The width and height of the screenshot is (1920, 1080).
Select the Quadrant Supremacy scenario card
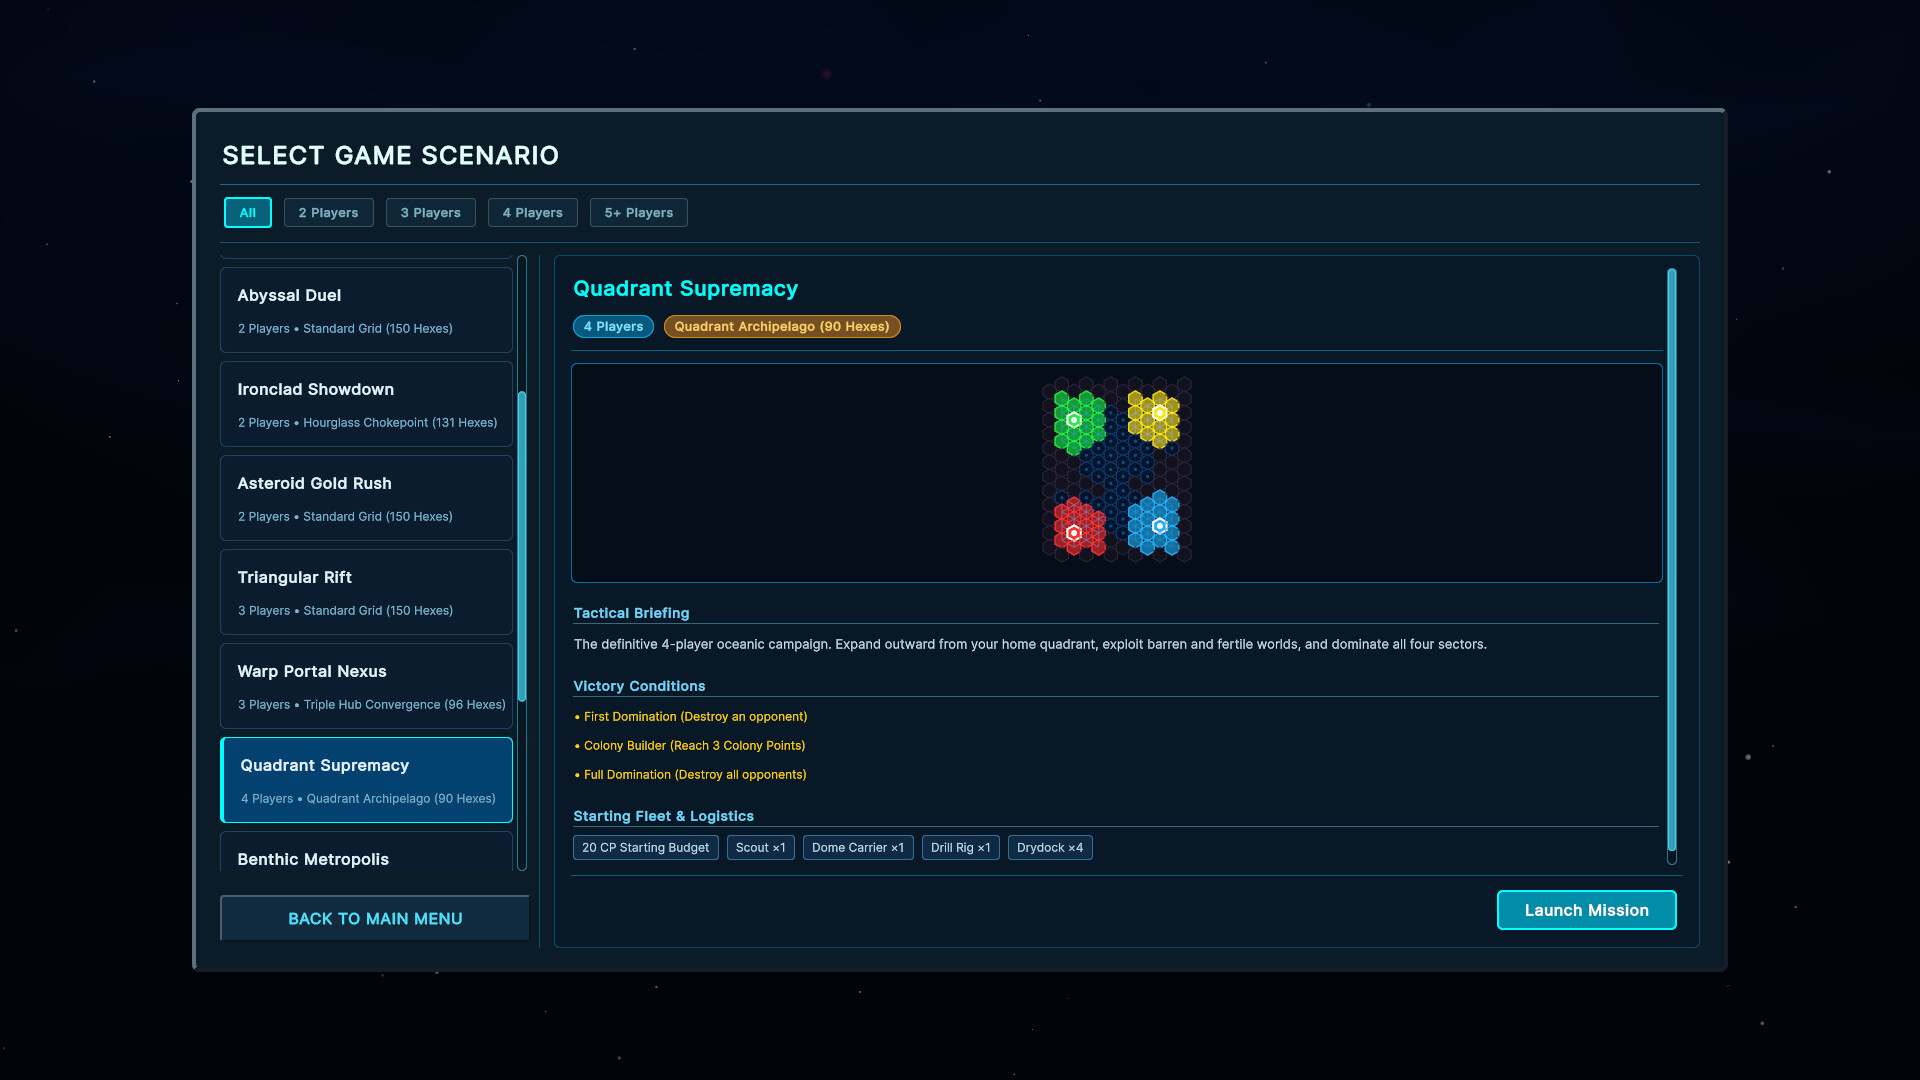point(366,780)
